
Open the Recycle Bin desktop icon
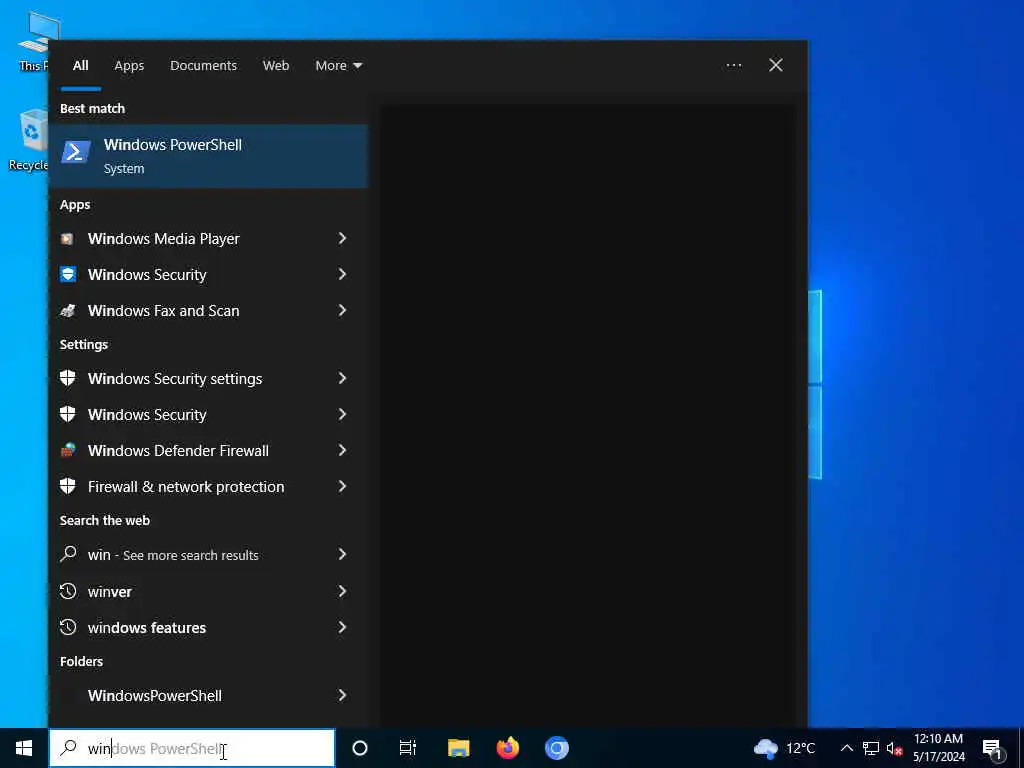click(x=30, y=140)
